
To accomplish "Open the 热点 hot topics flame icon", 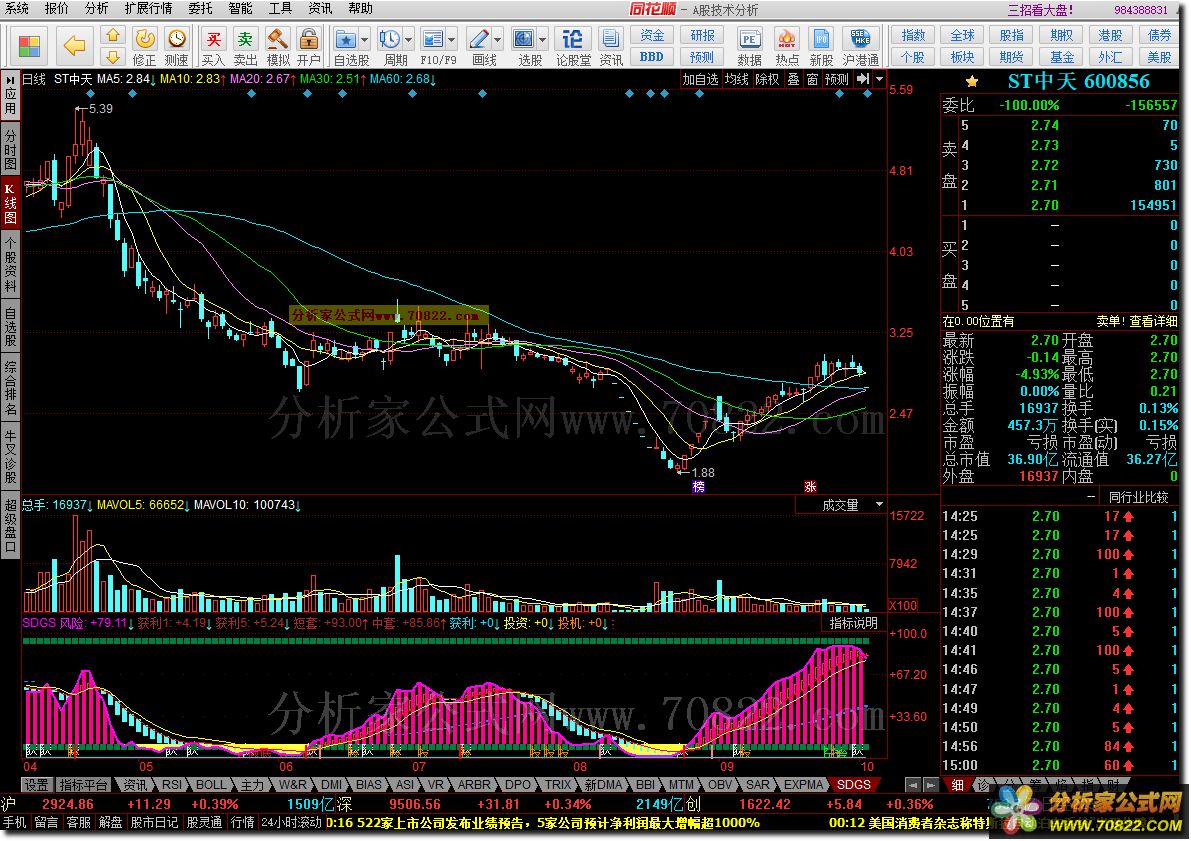I will [787, 46].
